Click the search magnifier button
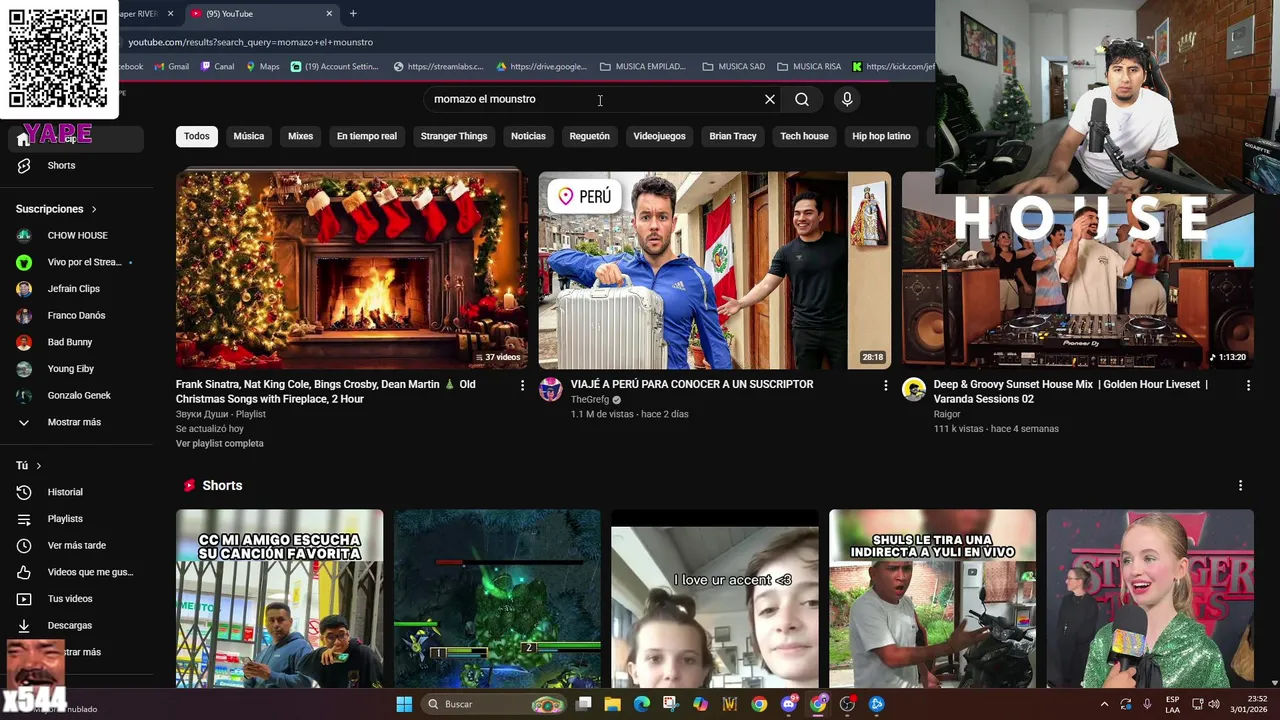This screenshot has height=720, width=1280. click(x=802, y=99)
